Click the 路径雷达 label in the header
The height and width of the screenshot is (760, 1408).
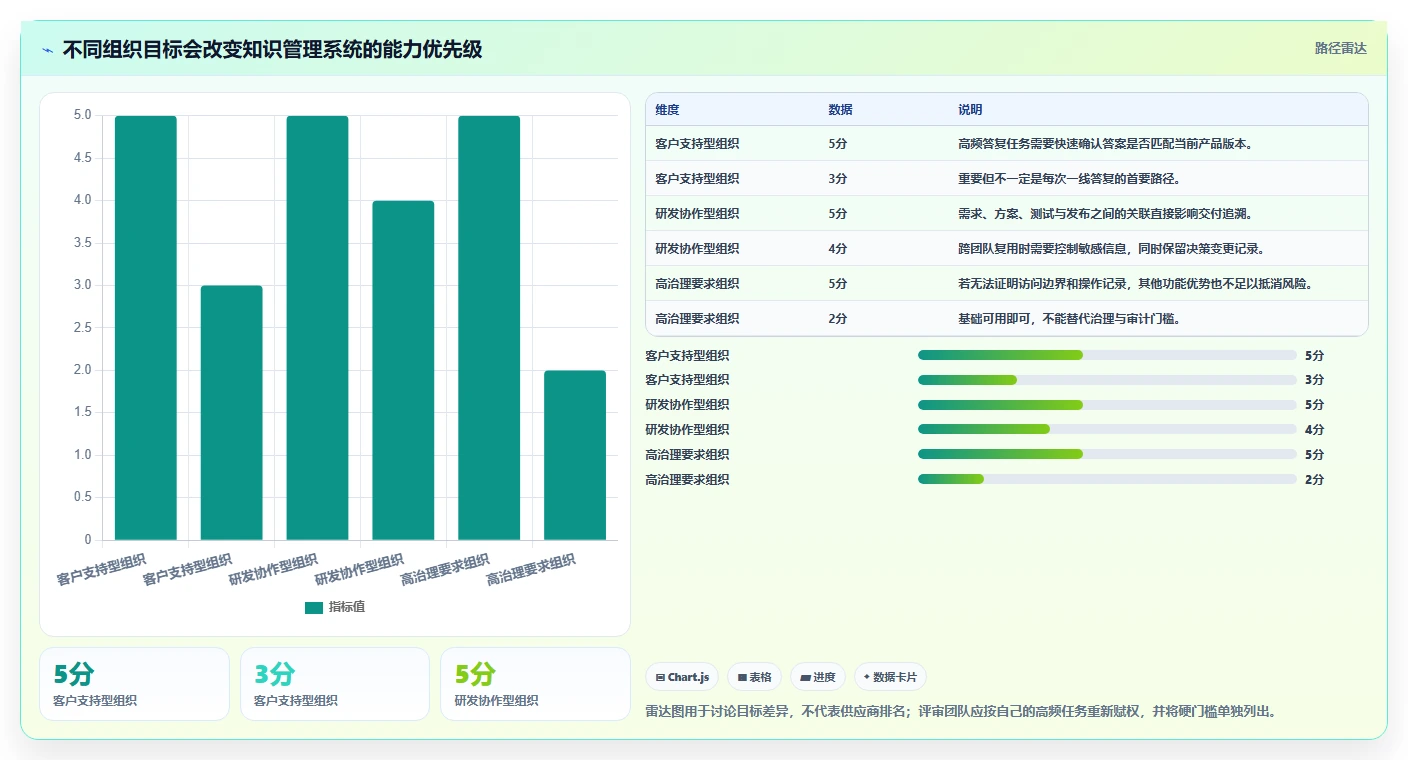coord(1340,48)
